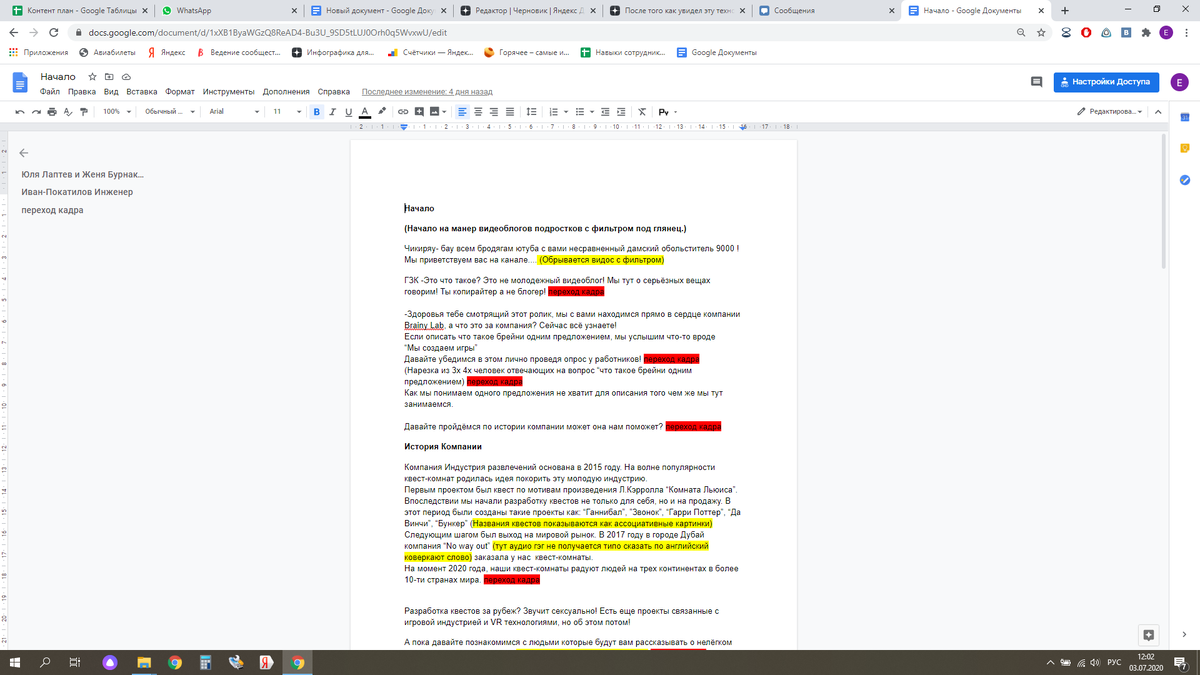Viewport: 1200px width, 675px height.
Task: Click the print icon
Action: 52,111
